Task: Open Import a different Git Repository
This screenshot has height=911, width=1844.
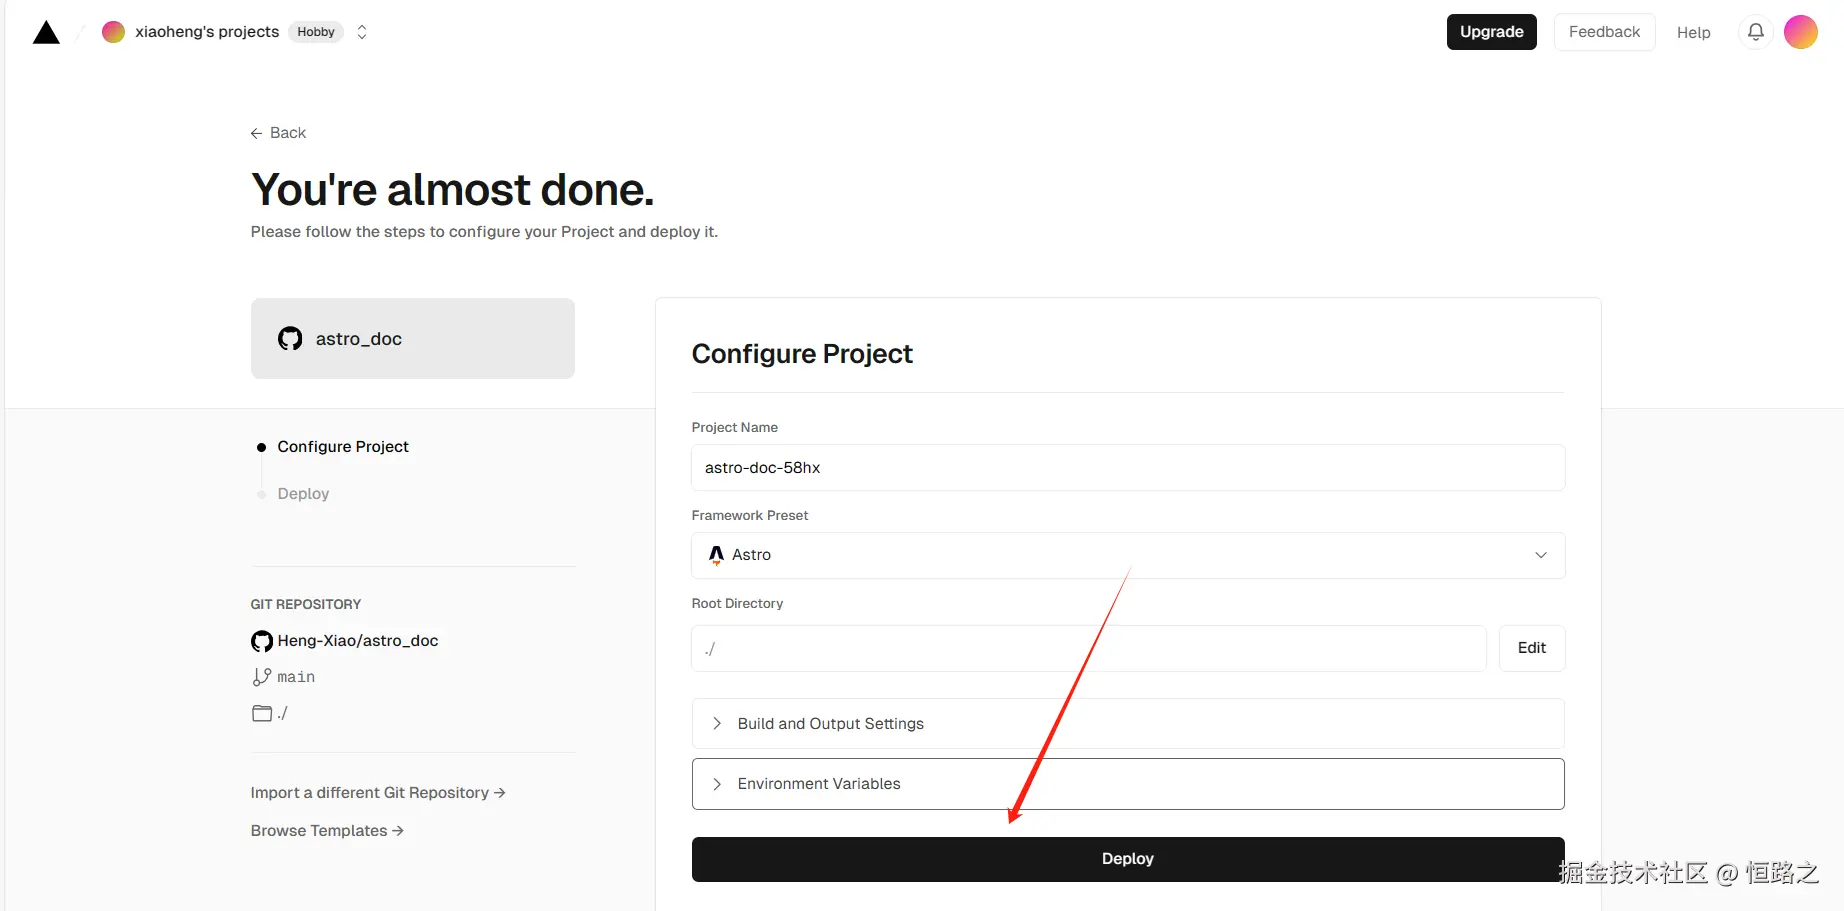Action: tap(377, 793)
